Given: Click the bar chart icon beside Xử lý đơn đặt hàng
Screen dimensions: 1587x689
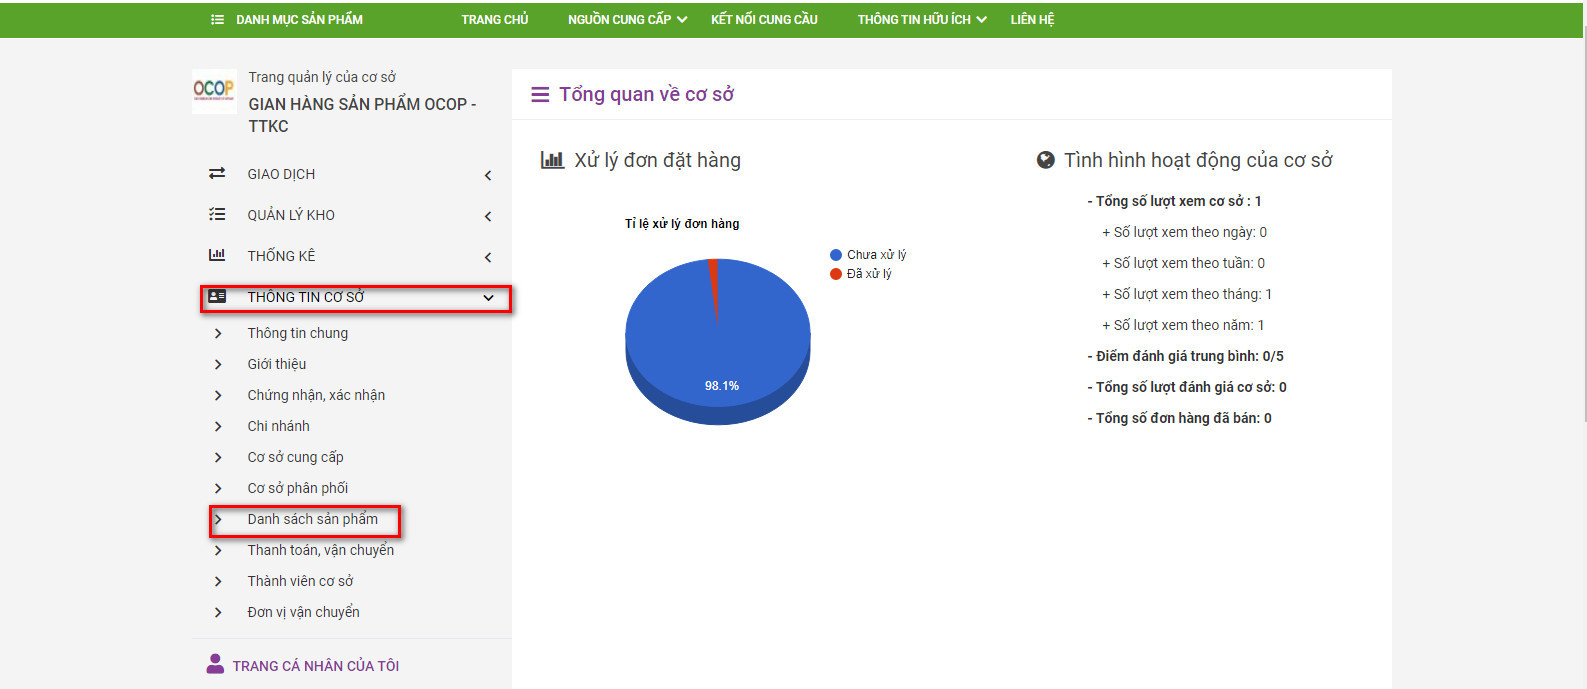Looking at the screenshot, I should click(x=553, y=160).
